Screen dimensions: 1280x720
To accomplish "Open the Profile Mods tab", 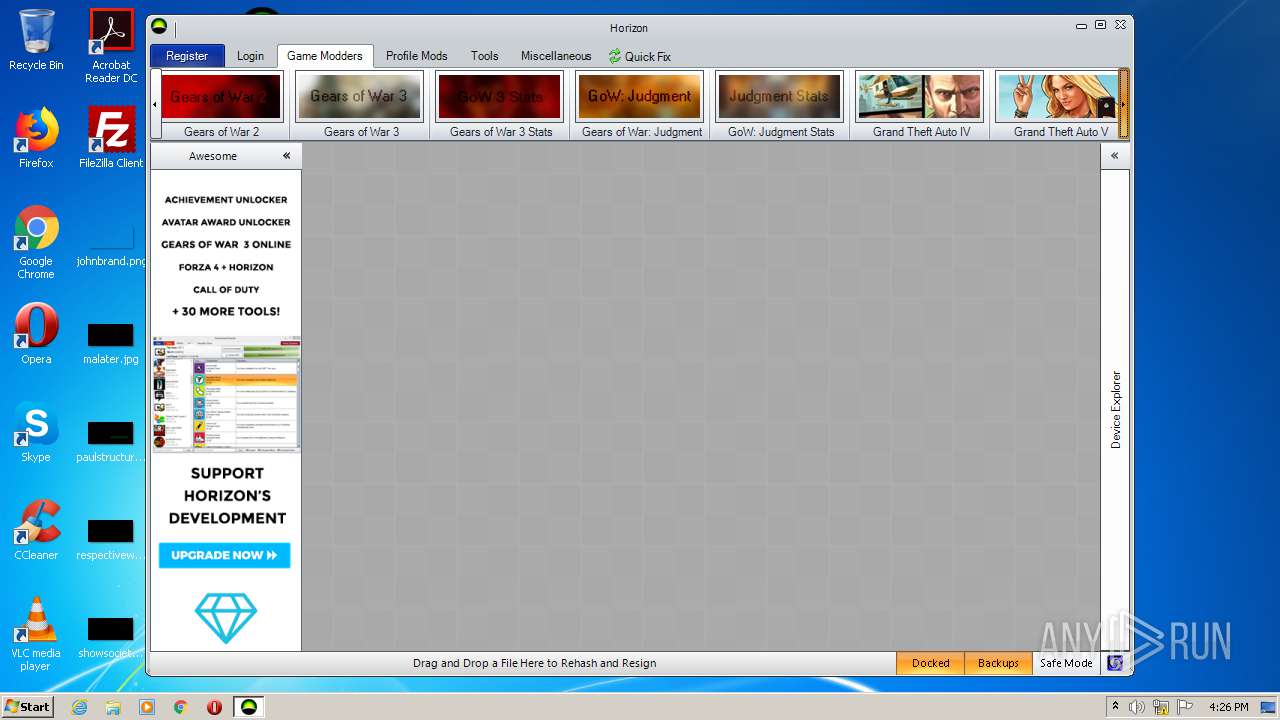I will tap(417, 56).
